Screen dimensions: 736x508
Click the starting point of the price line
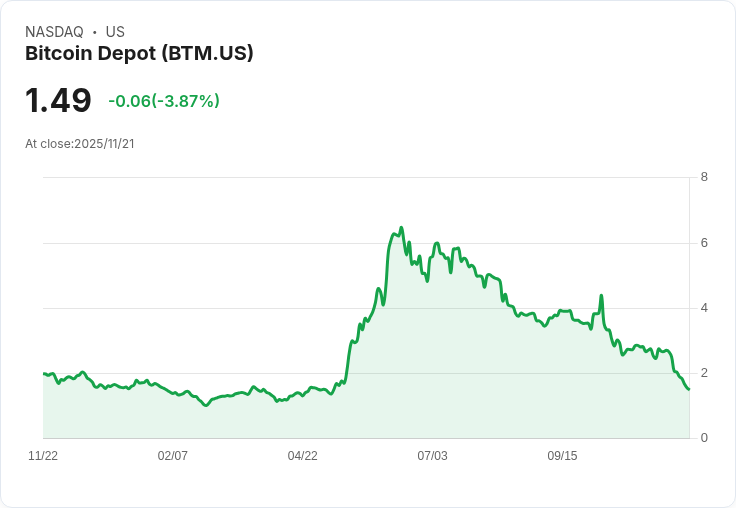tap(44, 374)
